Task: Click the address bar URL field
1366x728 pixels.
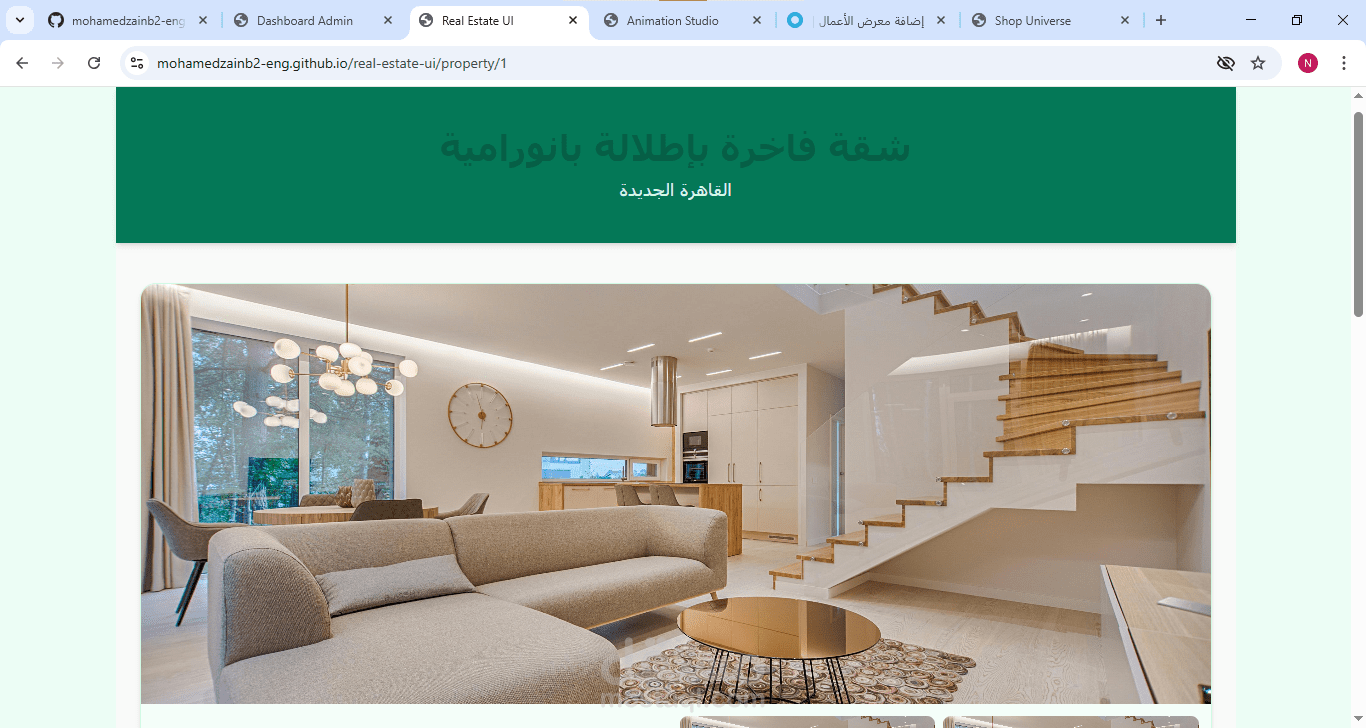Action: 680,63
